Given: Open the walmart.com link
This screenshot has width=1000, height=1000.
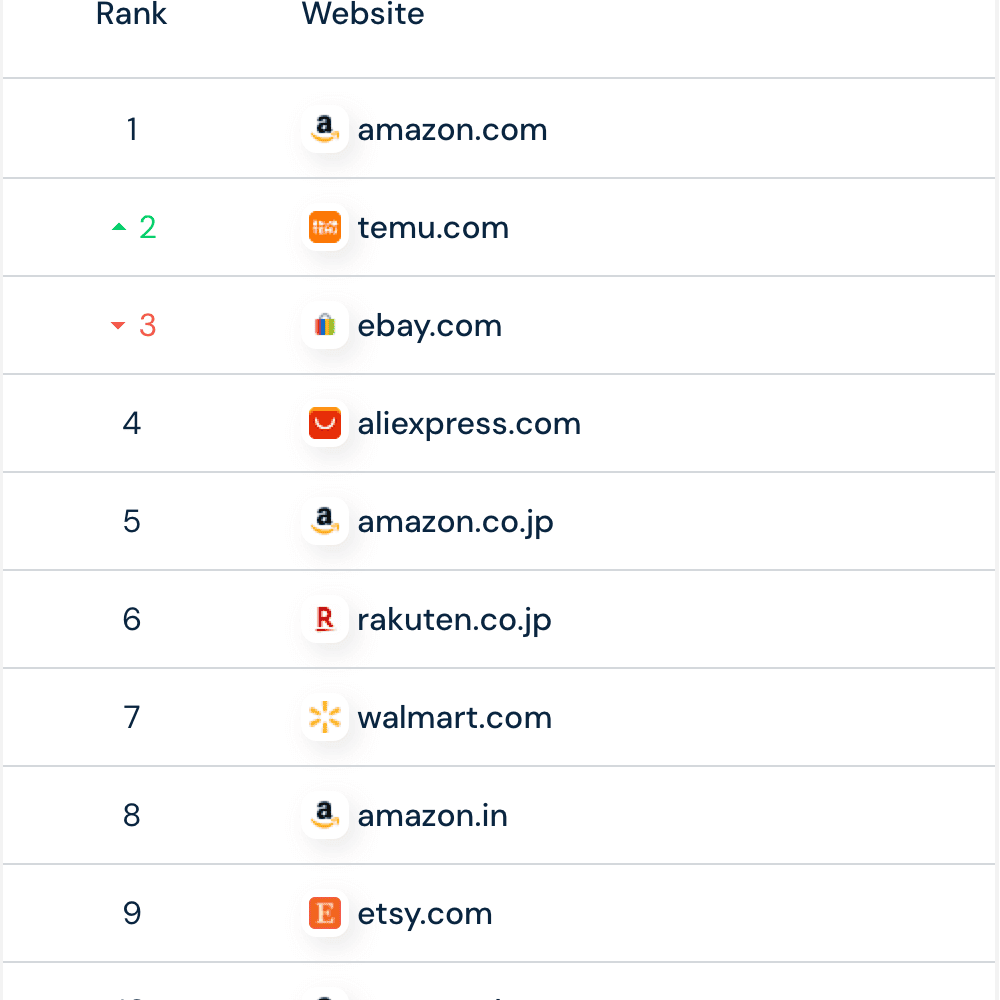Looking at the screenshot, I should [x=455, y=718].
